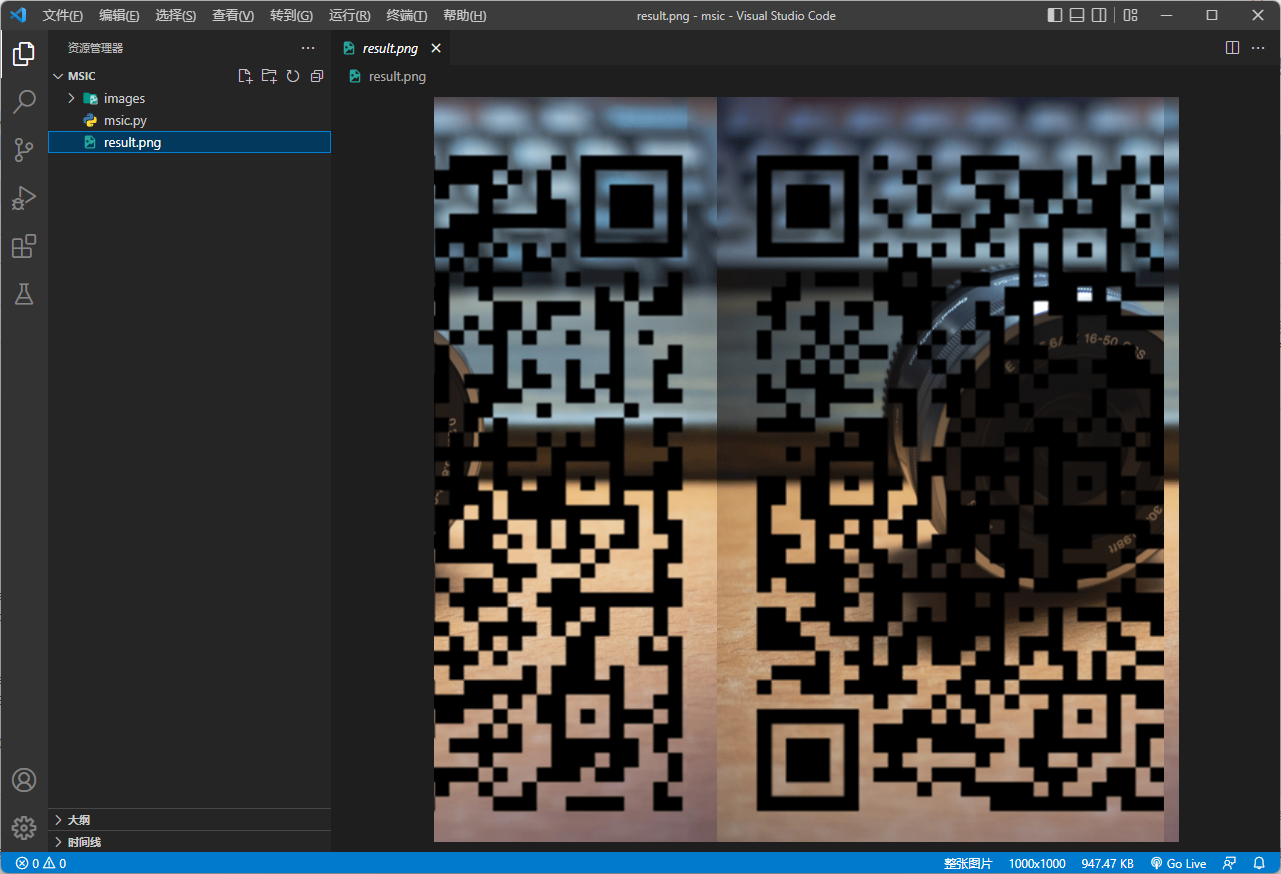The width and height of the screenshot is (1281, 874).
Task: Open the 运行(R) menu
Action: [349, 15]
